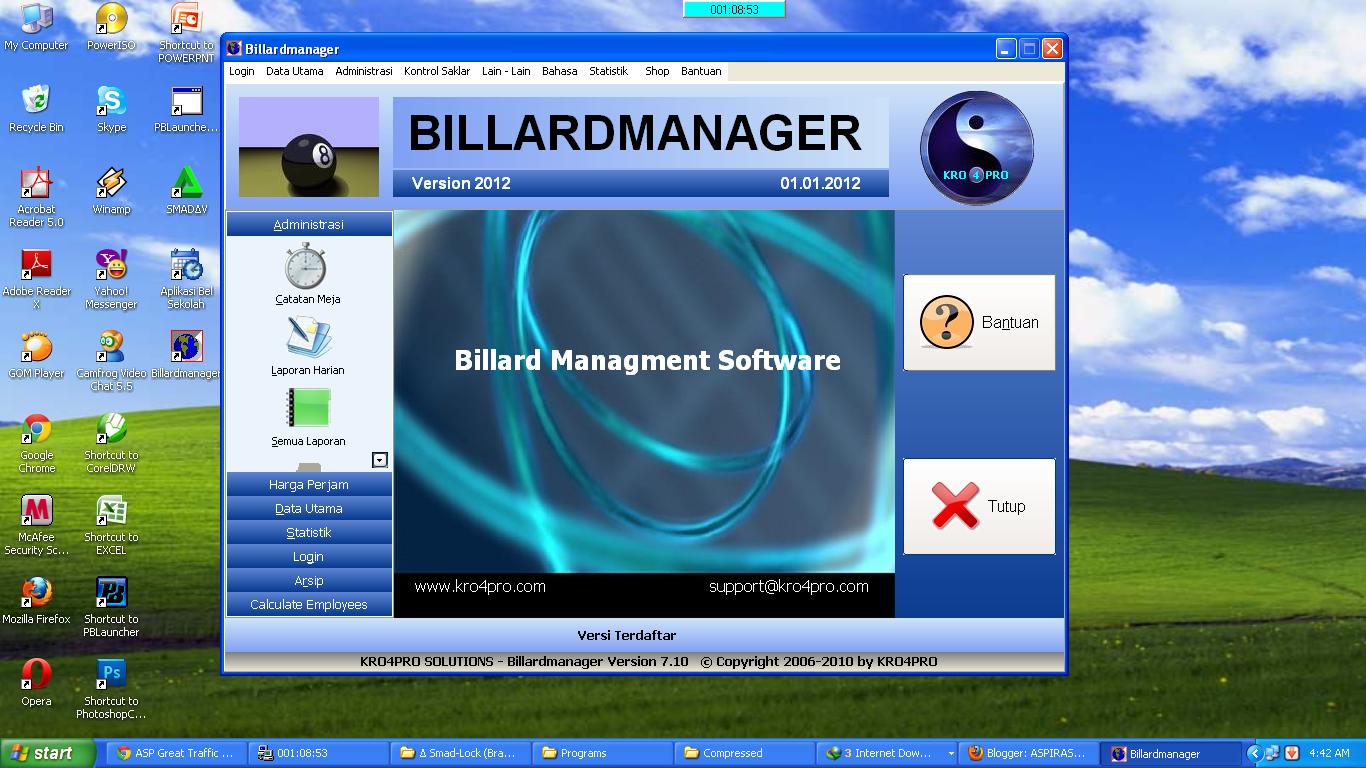Open Camfrog Video Chat 5.5 desktop icon
The image size is (1366, 768).
(111, 361)
